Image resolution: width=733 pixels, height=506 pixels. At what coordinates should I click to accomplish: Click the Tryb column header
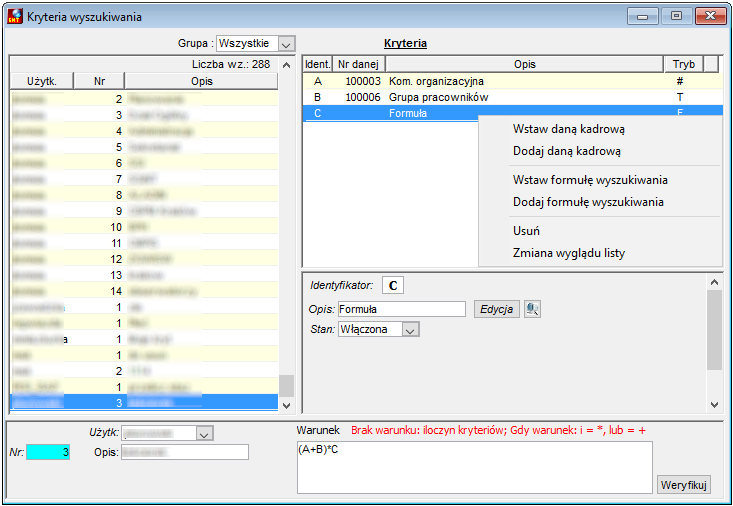[x=683, y=64]
